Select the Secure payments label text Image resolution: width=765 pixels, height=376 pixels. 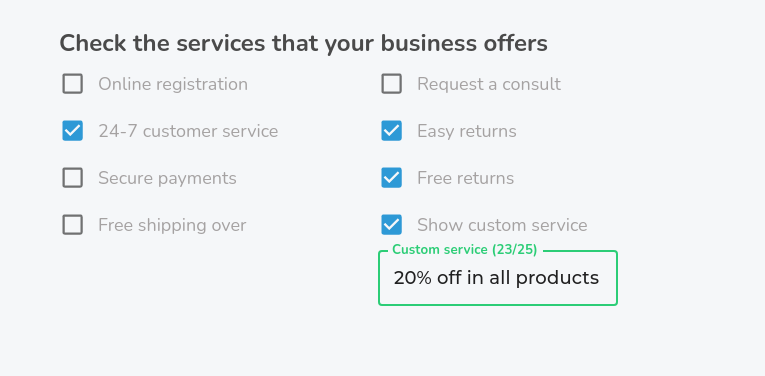click(167, 178)
